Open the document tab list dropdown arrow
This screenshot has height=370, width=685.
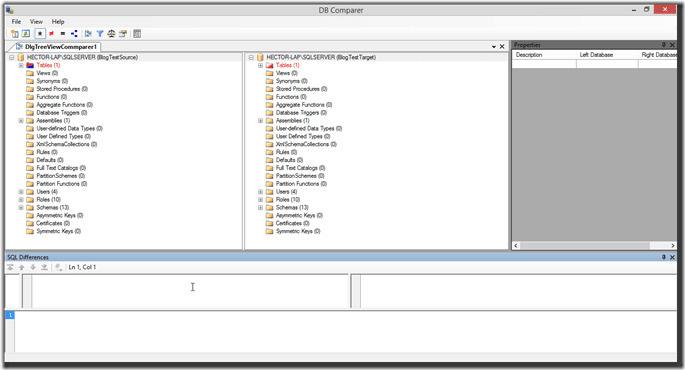494,46
